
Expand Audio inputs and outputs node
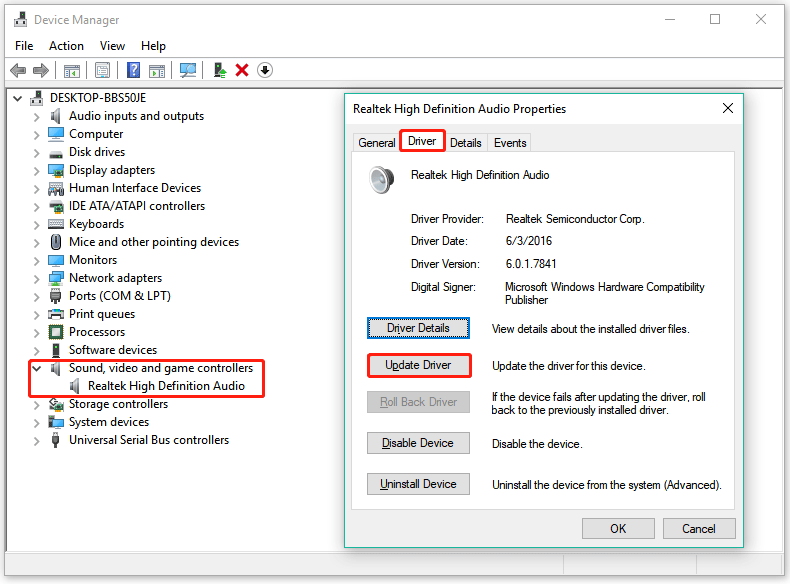coord(36,117)
